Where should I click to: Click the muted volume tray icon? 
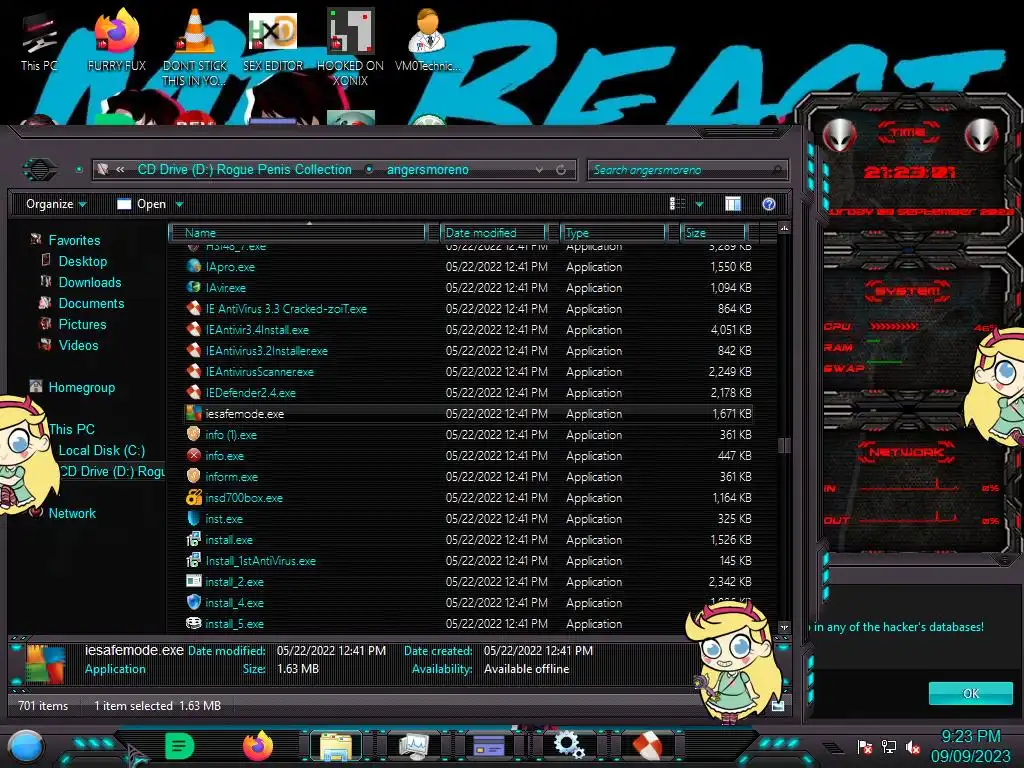pos(912,747)
